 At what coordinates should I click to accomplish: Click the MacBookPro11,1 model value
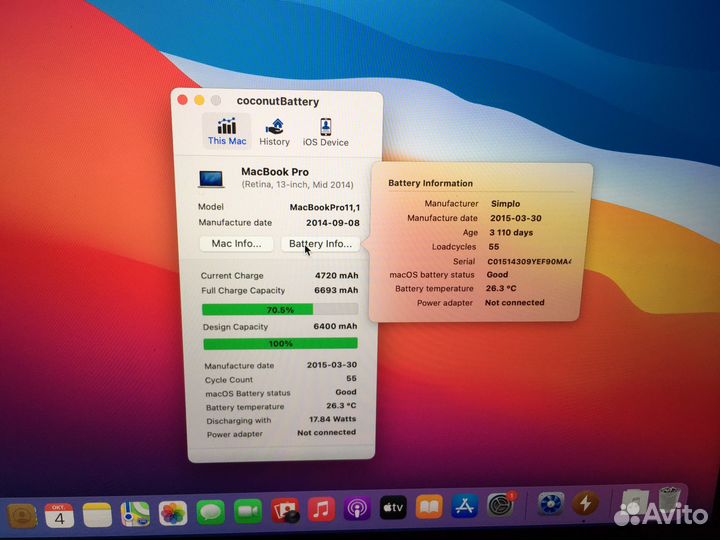325,207
